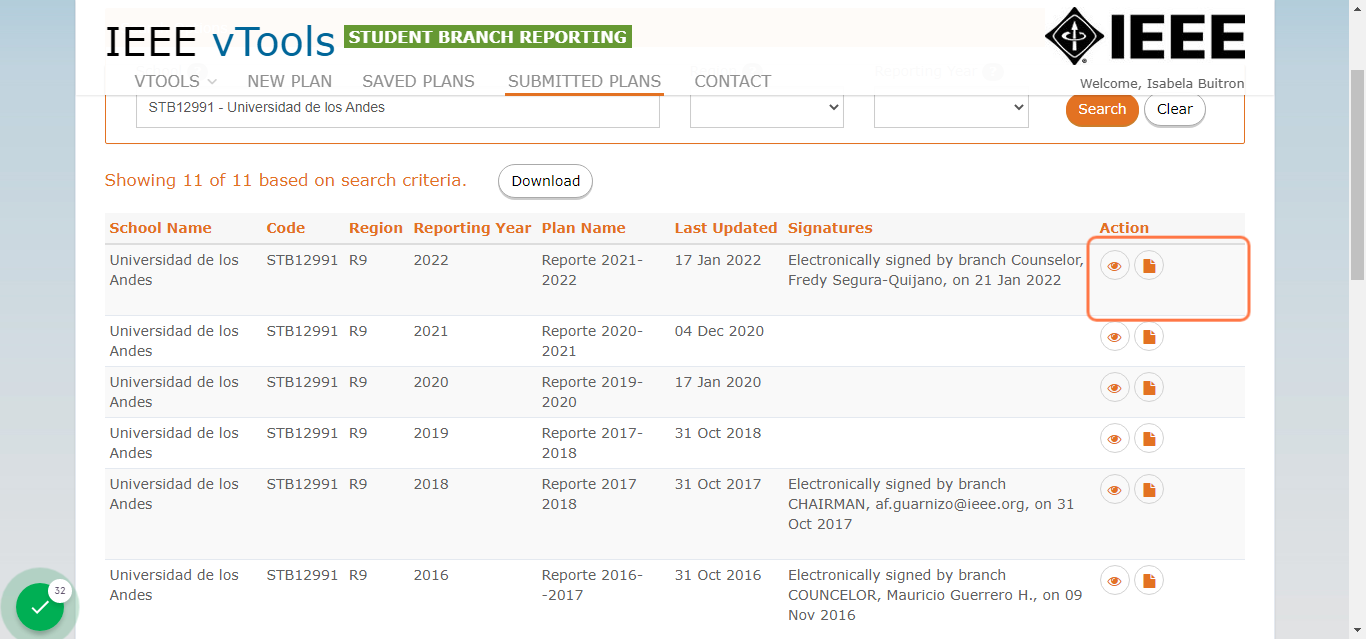
Task: Expand the VTOOLS menu dropdown
Action: click(175, 81)
